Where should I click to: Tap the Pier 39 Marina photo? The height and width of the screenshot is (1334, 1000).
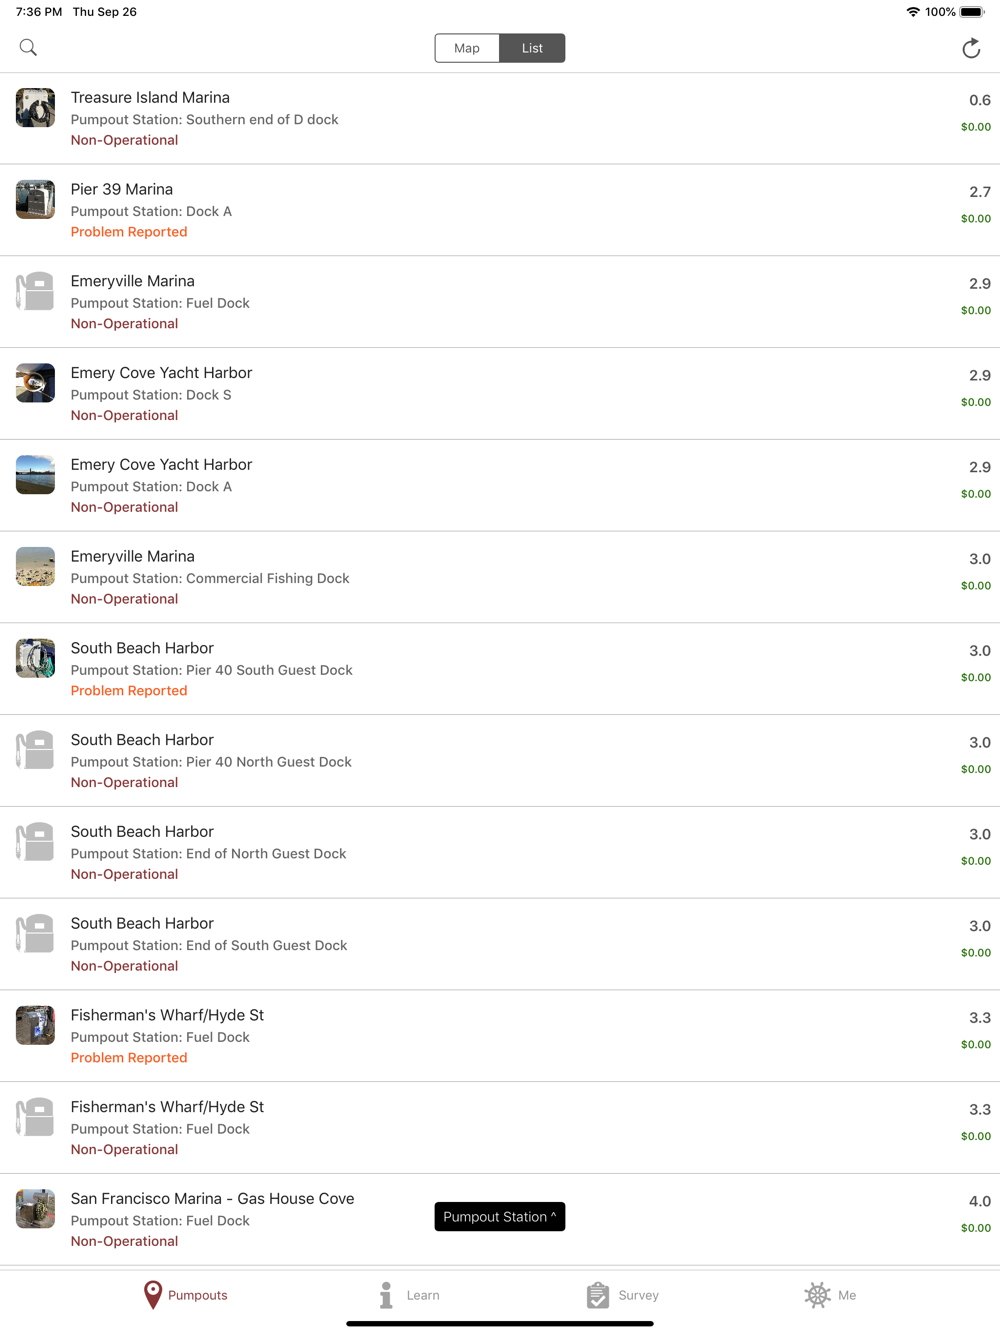(x=35, y=200)
